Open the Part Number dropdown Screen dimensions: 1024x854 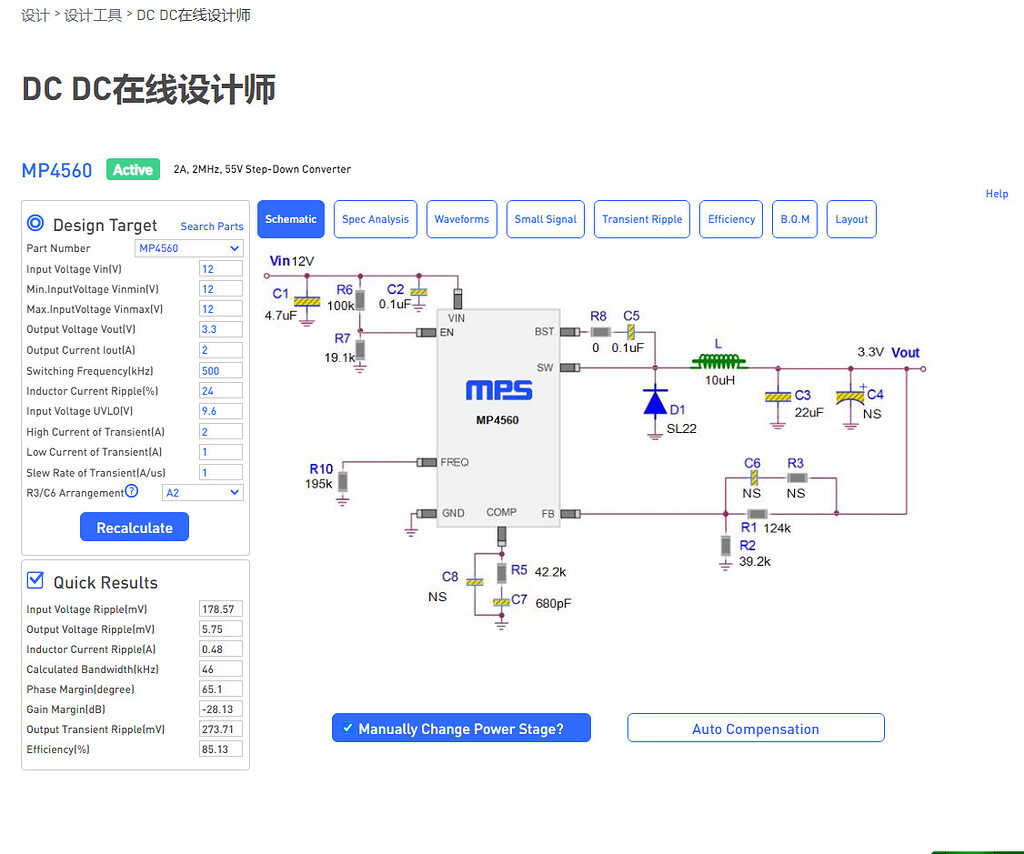pos(189,248)
